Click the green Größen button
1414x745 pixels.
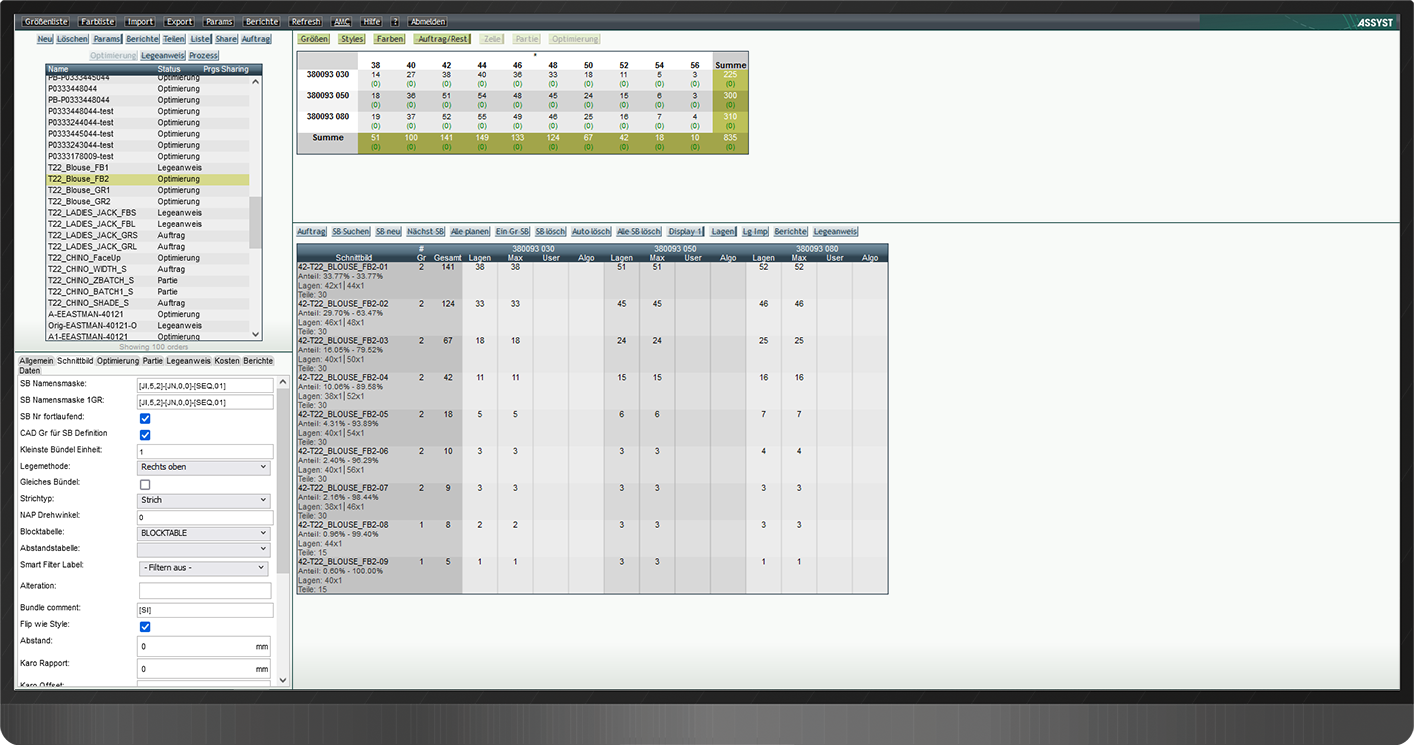coord(314,39)
